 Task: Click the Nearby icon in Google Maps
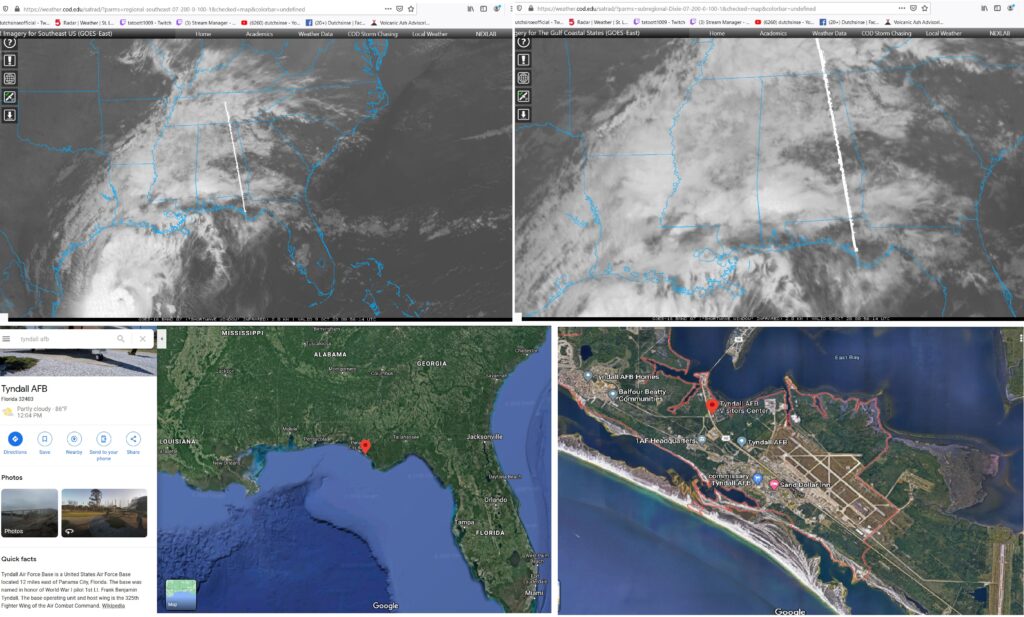[x=74, y=439]
